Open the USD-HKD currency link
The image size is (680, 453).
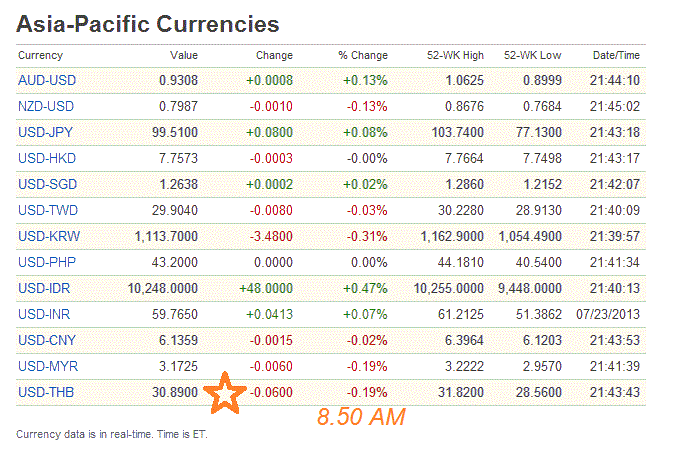(x=46, y=159)
